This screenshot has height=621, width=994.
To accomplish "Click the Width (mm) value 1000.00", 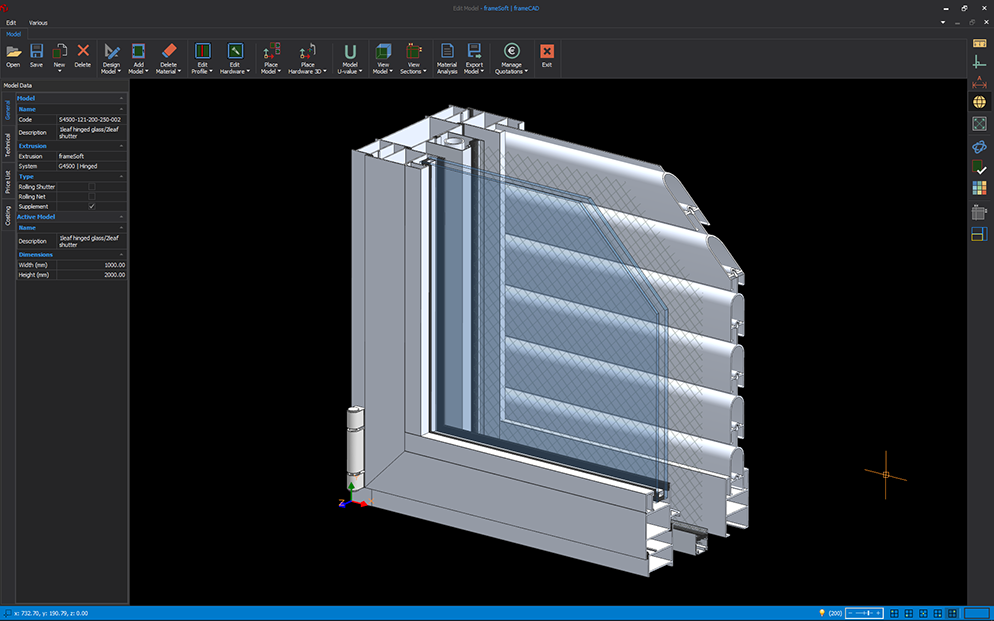I will pyautogui.click(x=91, y=265).
